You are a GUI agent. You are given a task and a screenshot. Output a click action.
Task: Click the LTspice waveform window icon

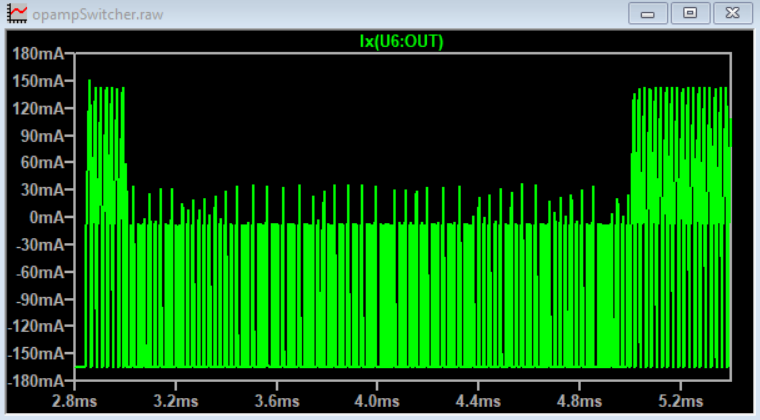[x=17, y=14]
